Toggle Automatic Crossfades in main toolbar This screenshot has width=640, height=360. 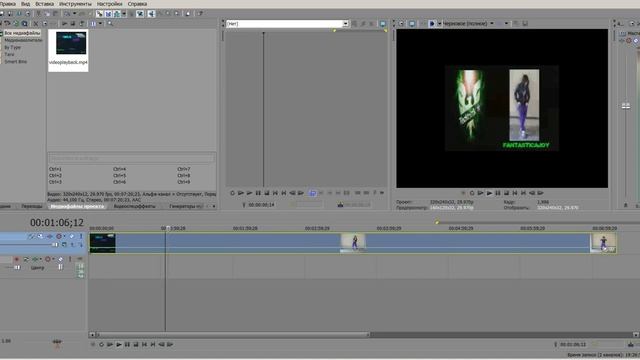(x=108, y=13)
